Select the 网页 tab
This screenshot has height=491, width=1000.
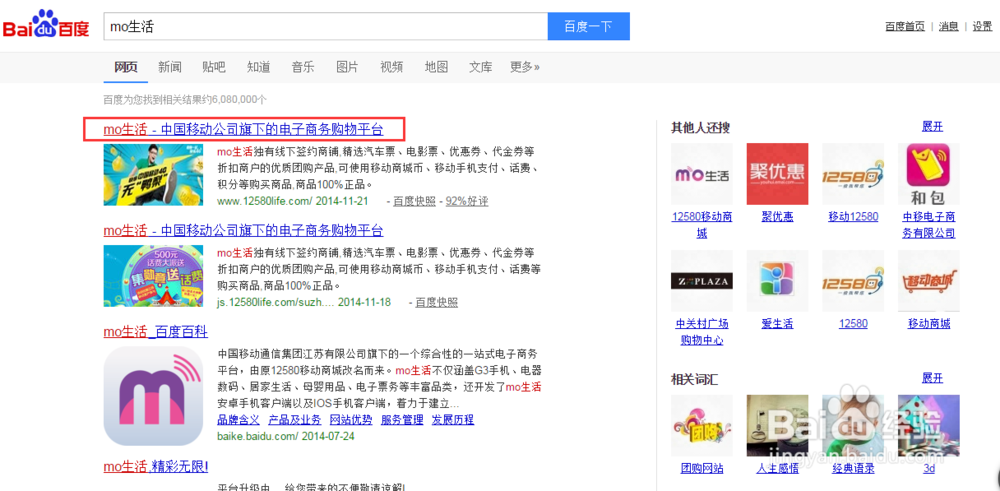(x=126, y=67)
